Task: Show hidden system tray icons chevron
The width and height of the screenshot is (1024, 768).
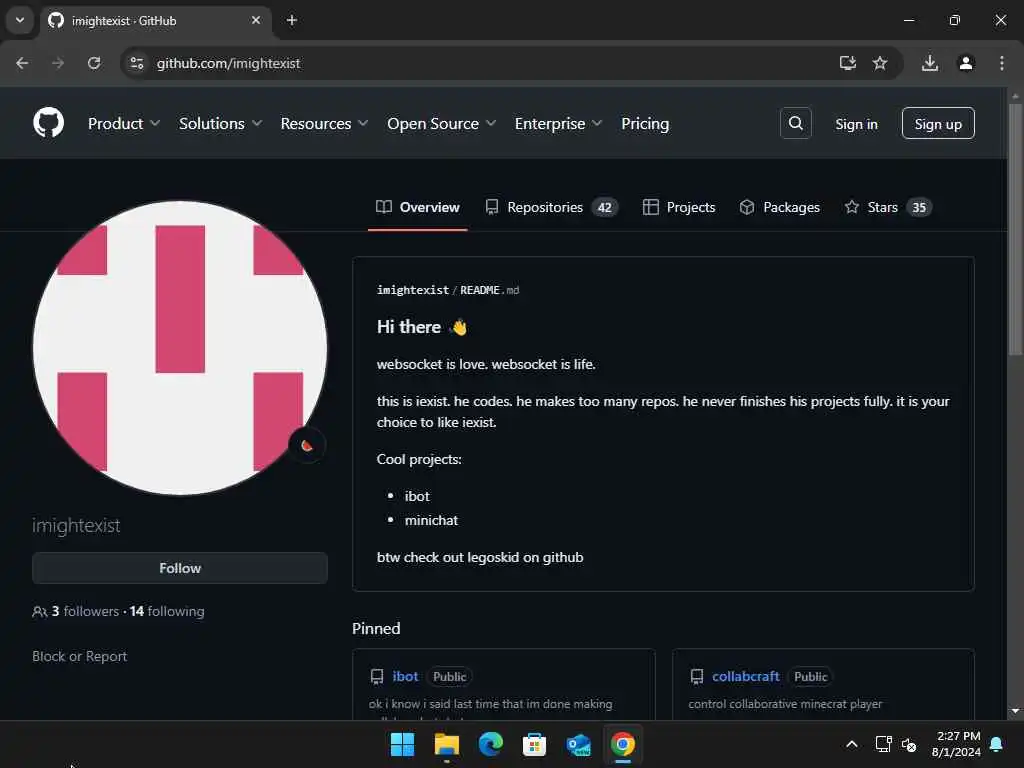Action: (x=852, y=744)
